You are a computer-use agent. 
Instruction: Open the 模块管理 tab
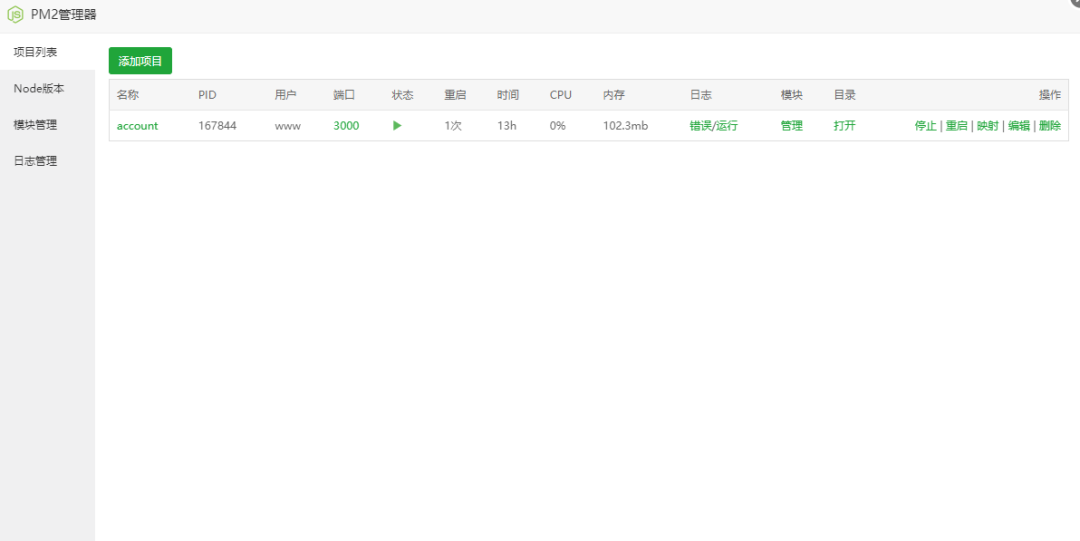point(48,125)
